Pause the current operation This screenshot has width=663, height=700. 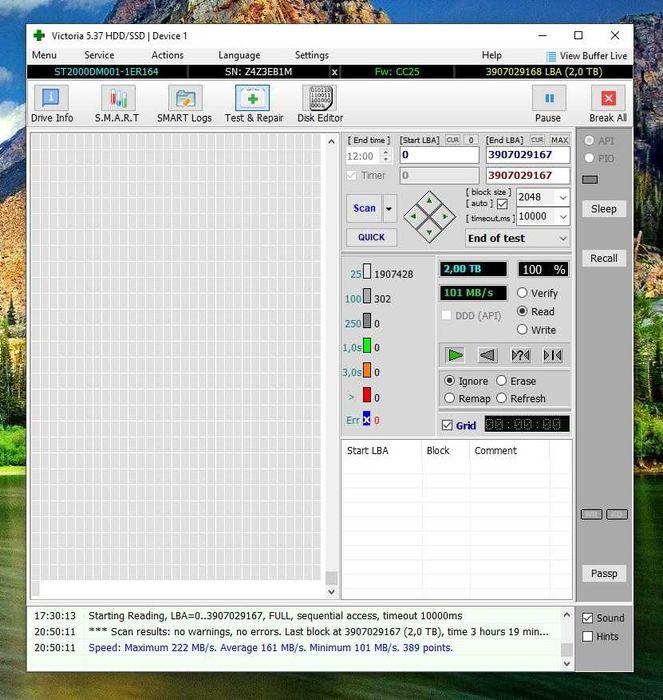[549, 98]
